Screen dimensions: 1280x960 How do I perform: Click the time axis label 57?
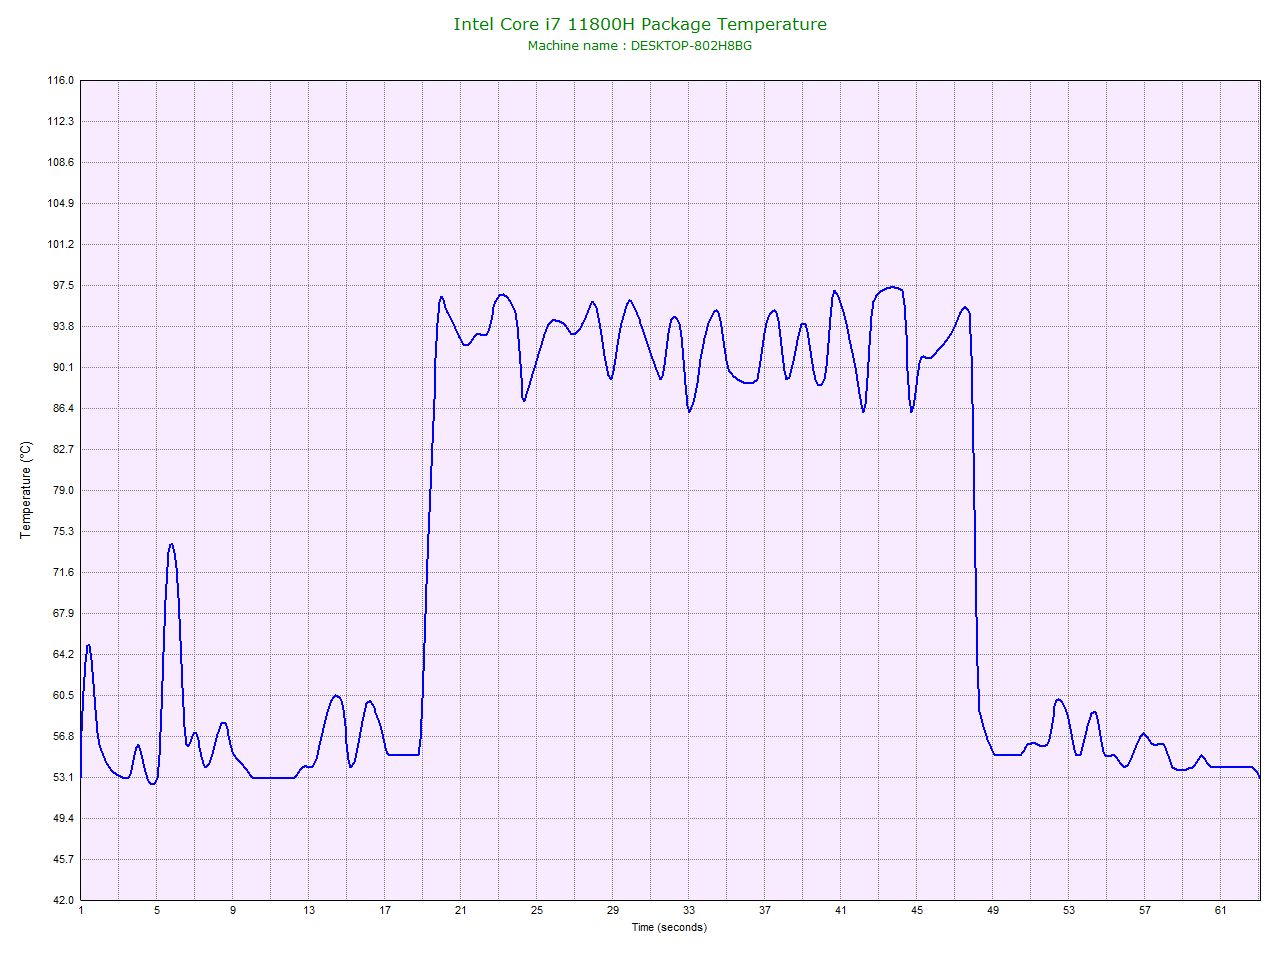tap(1145, 910)
